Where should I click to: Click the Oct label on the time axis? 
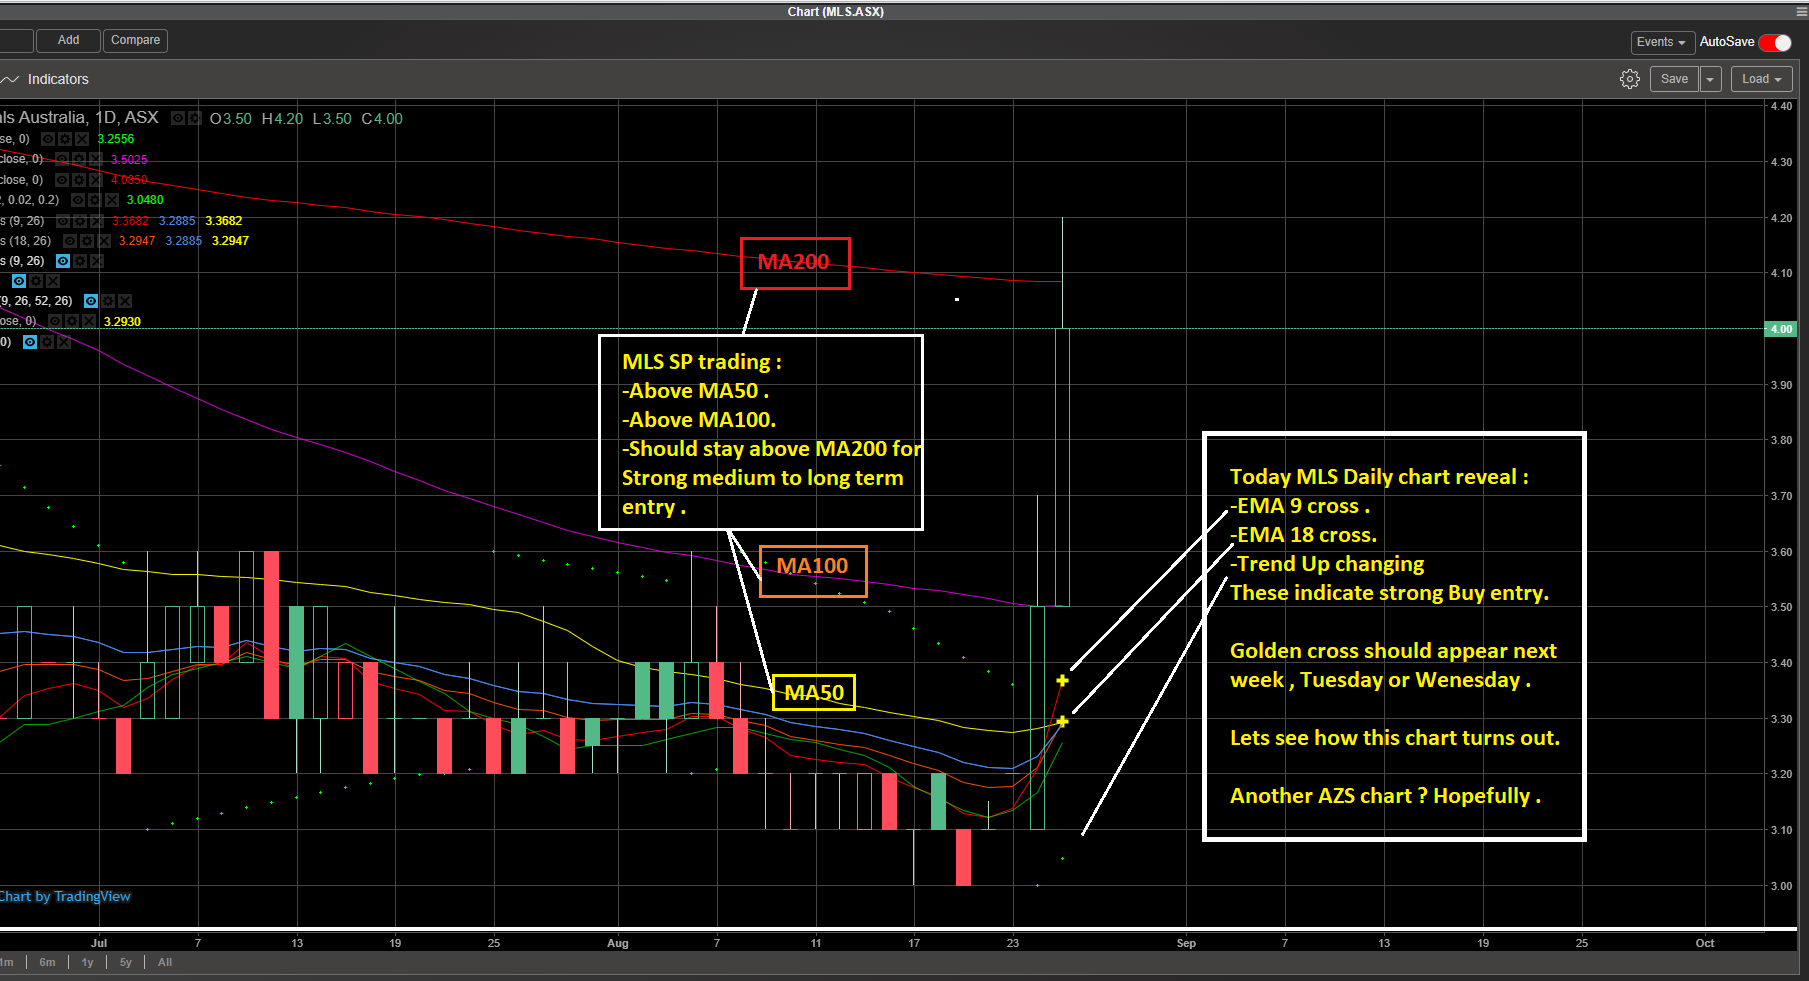1705,943
